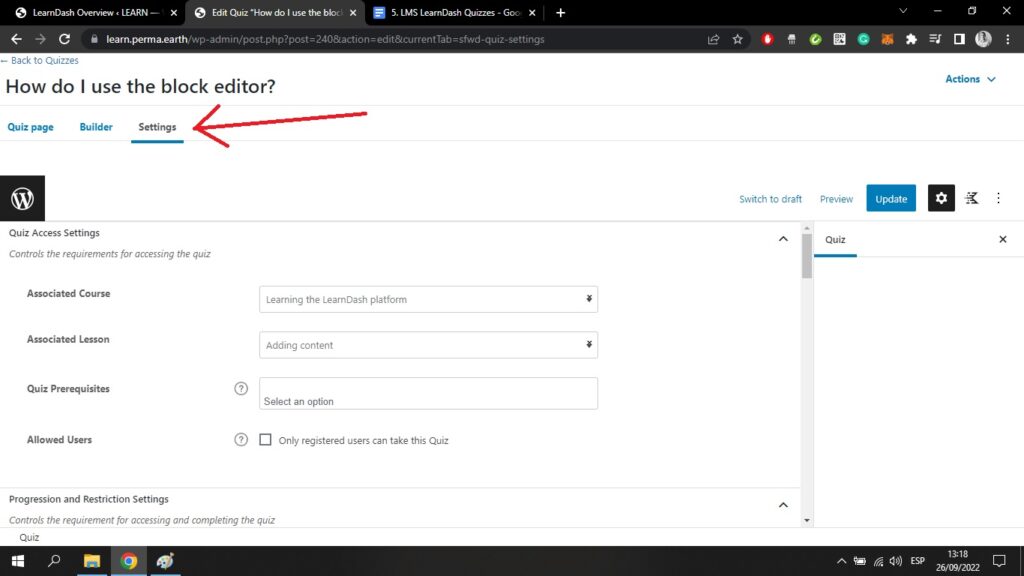1024x576 pixels.
Task: Enable Only registered users checkbox
Action: point(266,440)
